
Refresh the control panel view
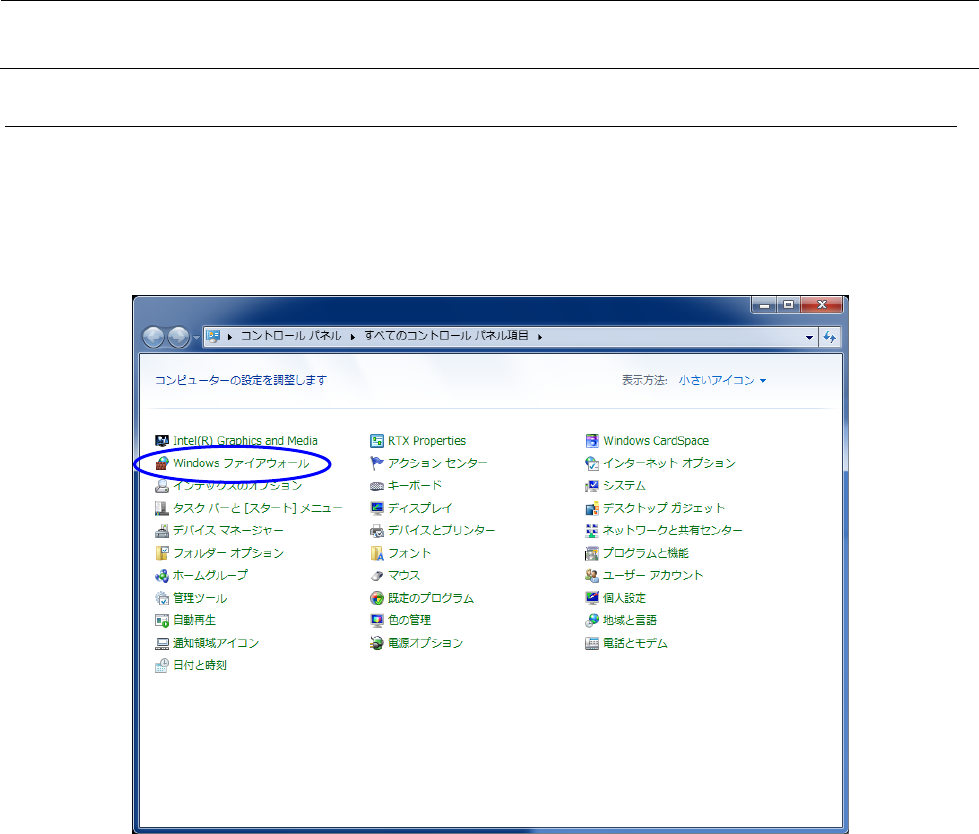click(x=830, y=337)
